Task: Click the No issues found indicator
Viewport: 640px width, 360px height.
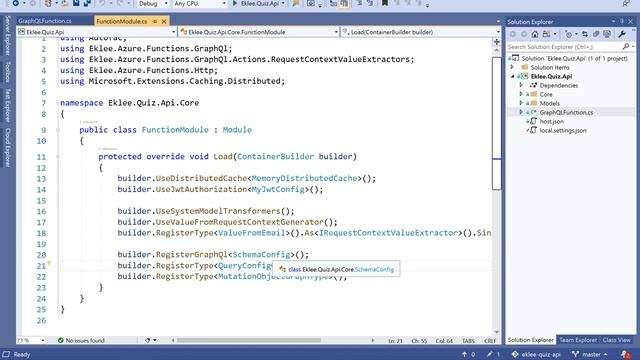Action: pos(81,340)
